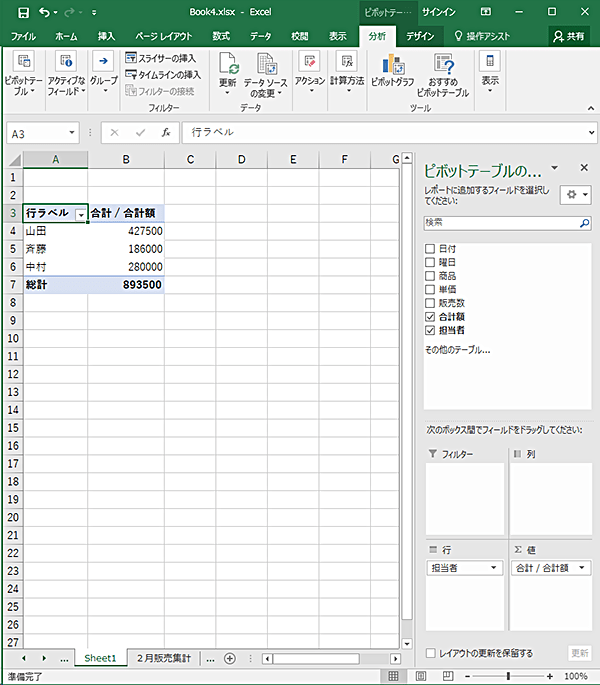Viewport: 600px width, 685px height.
Task: Click the formula bar cancel X icon
Action: point(114,132)
